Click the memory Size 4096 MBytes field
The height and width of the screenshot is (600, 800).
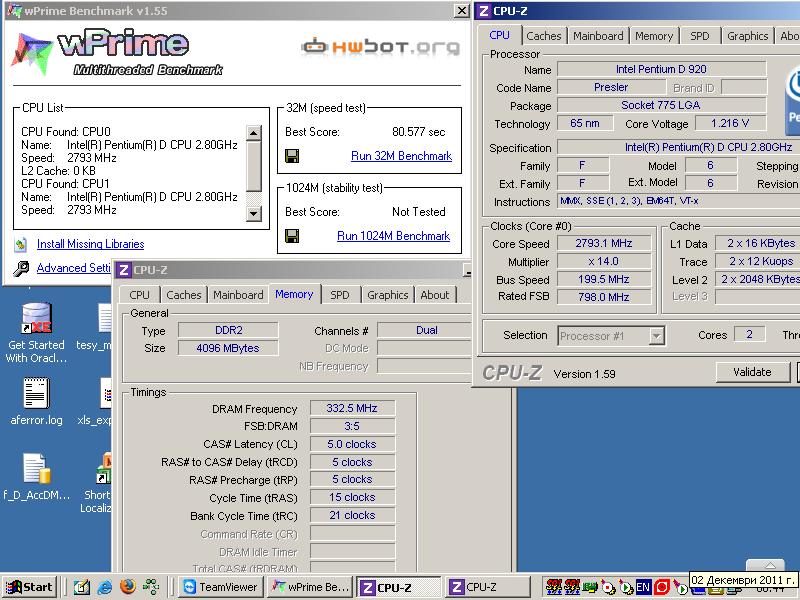pyautogui.click(x=228, y=348)
